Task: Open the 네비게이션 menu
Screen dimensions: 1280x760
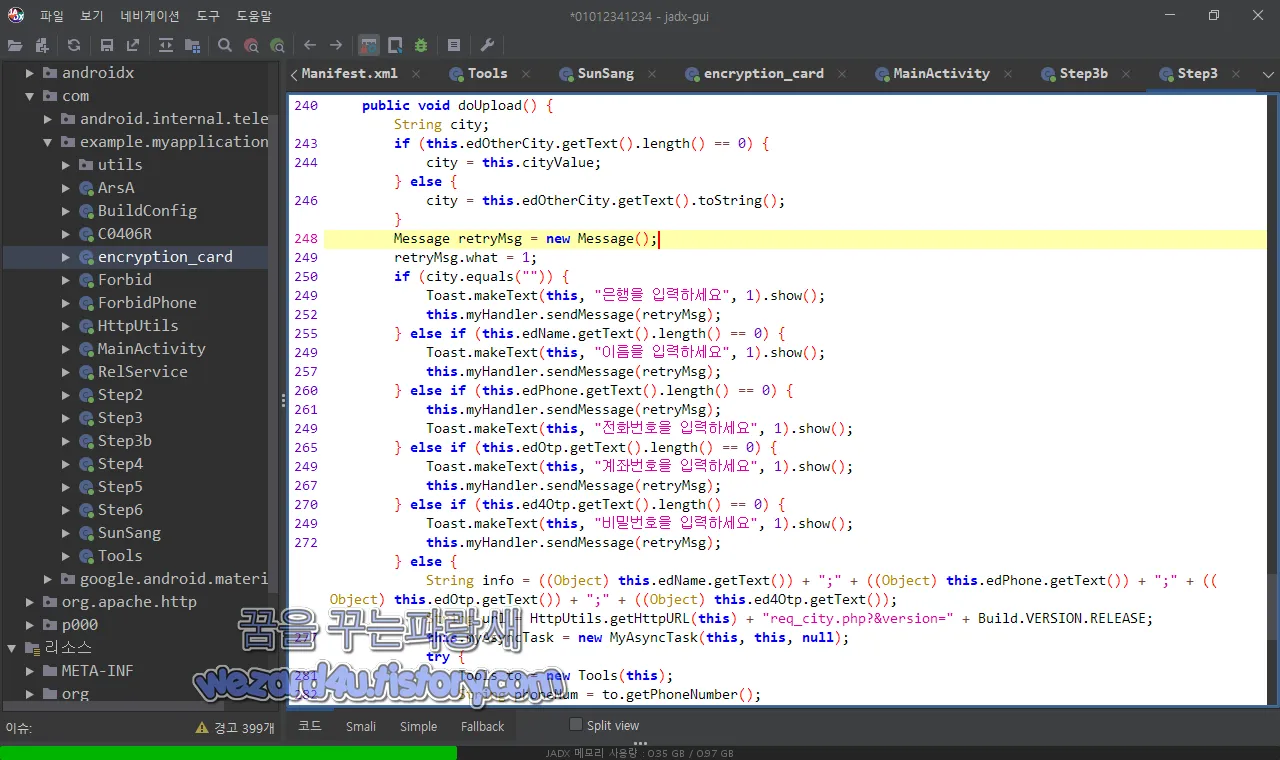Action: pos(150,16)
